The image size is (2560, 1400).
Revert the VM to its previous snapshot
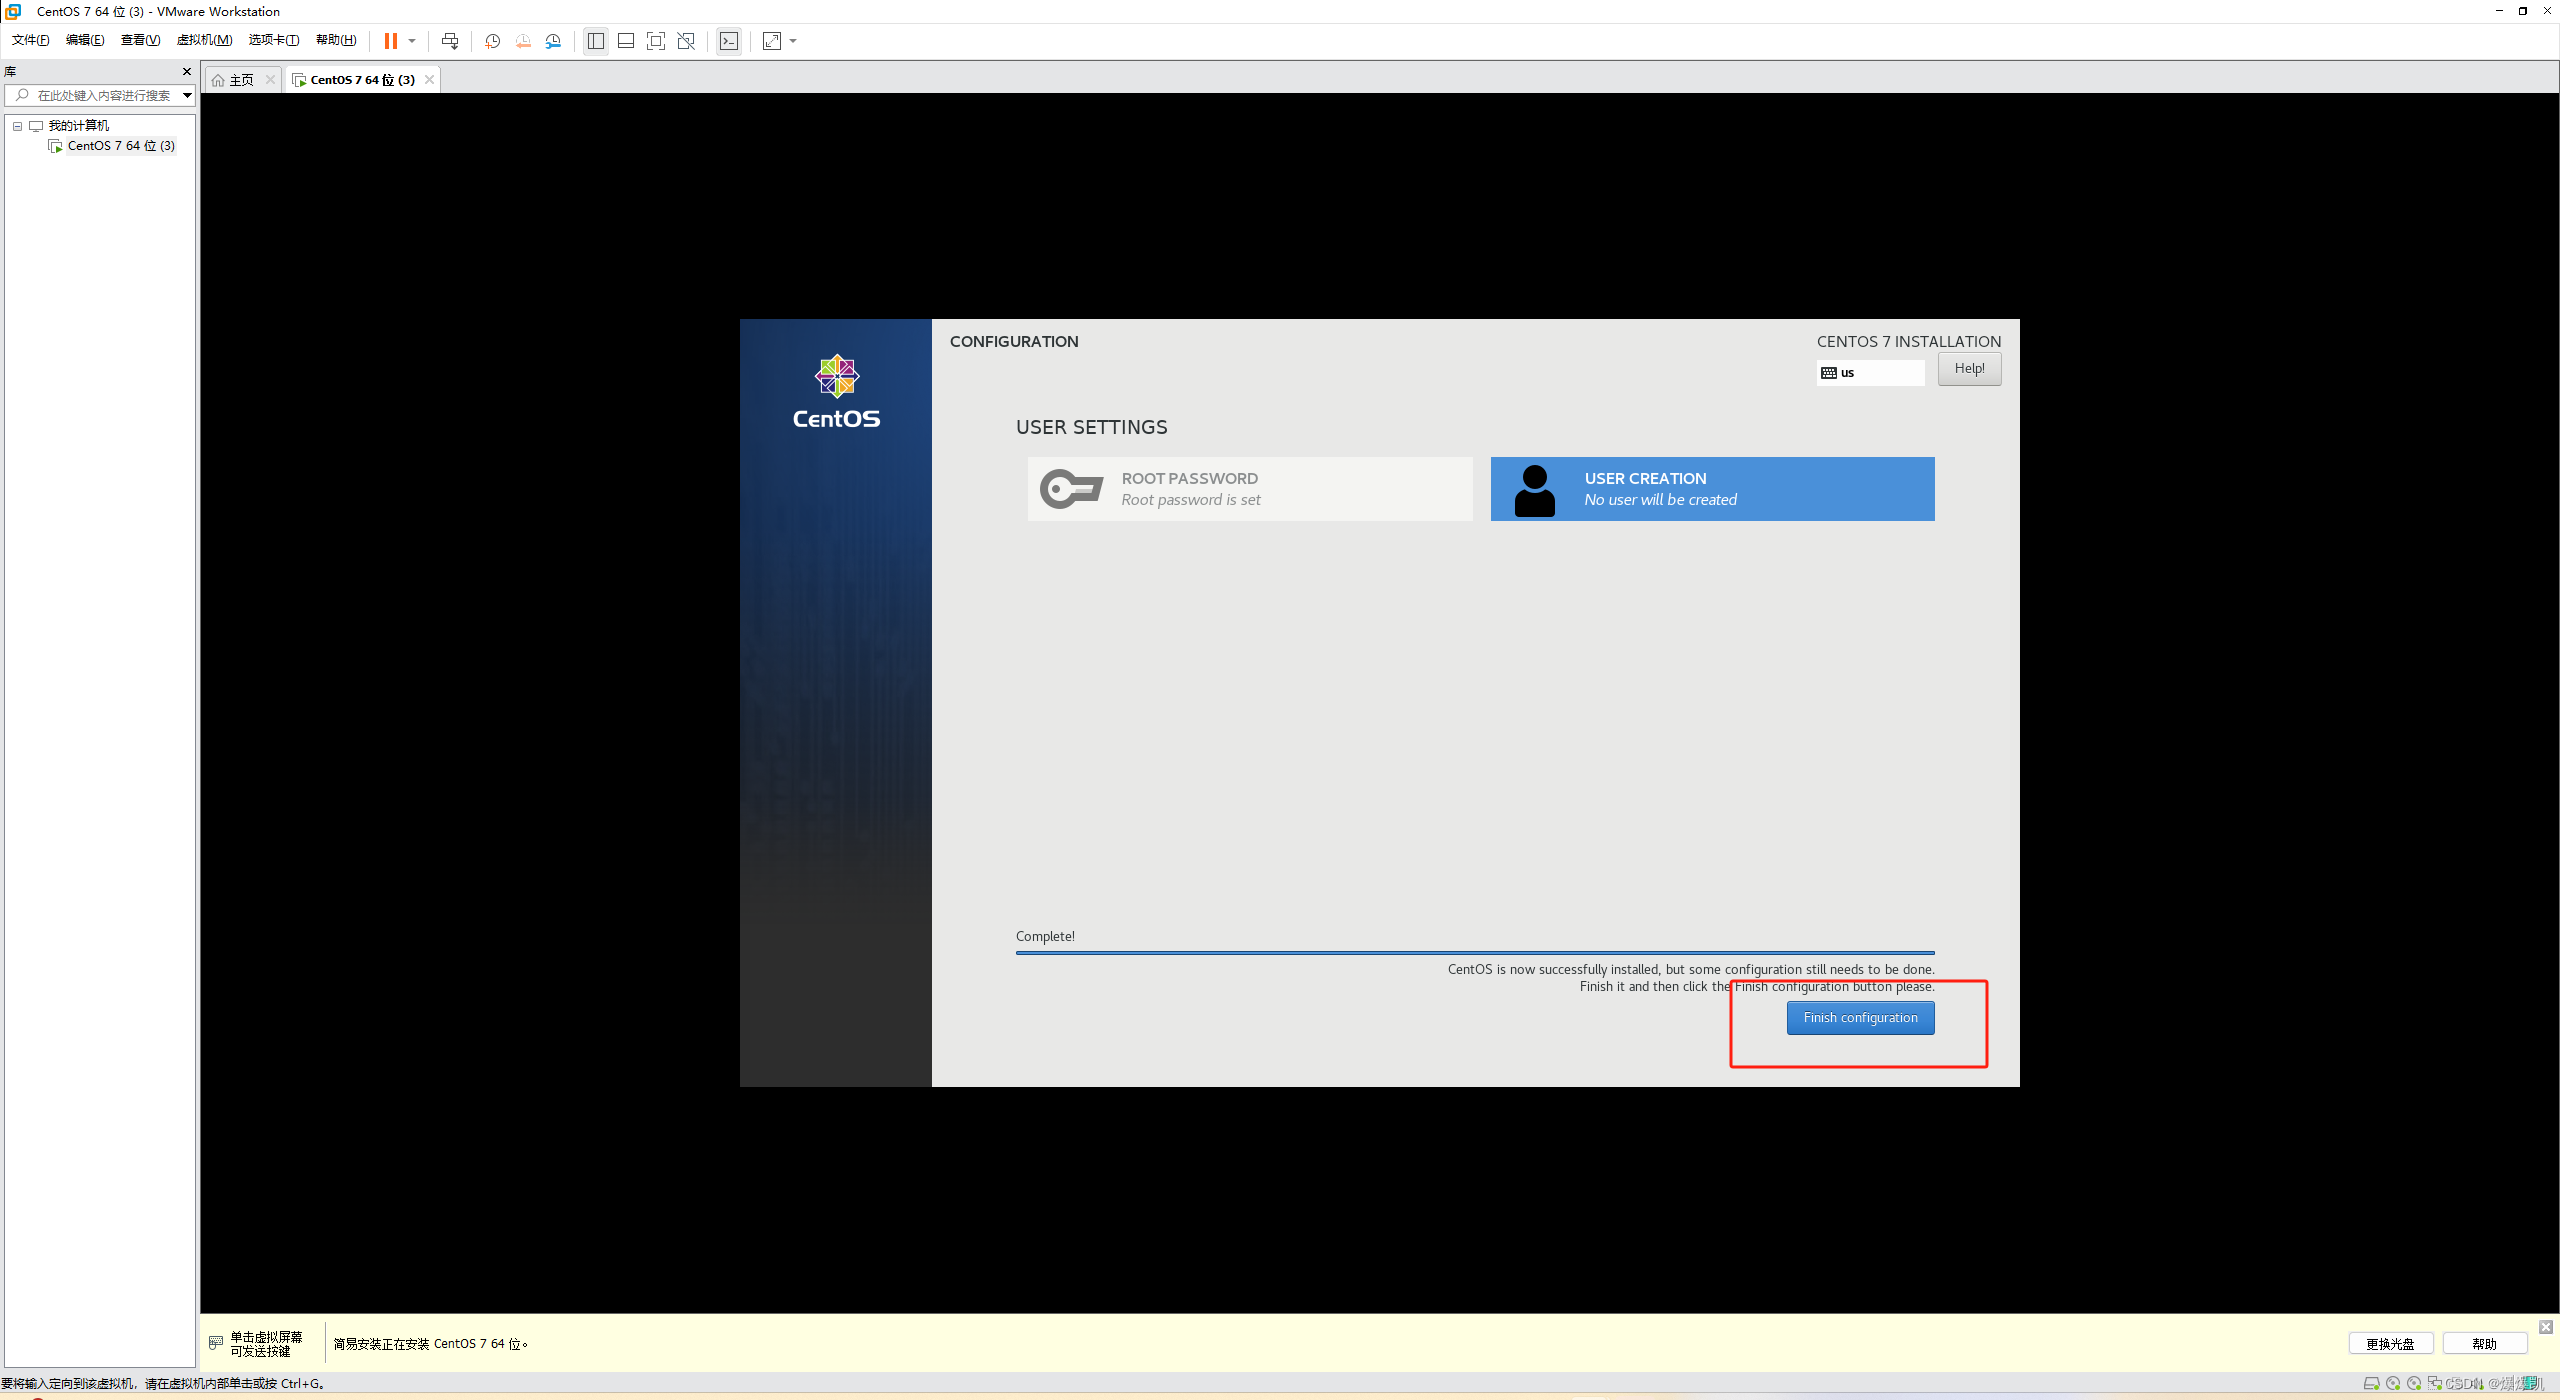tap(523, 41)
